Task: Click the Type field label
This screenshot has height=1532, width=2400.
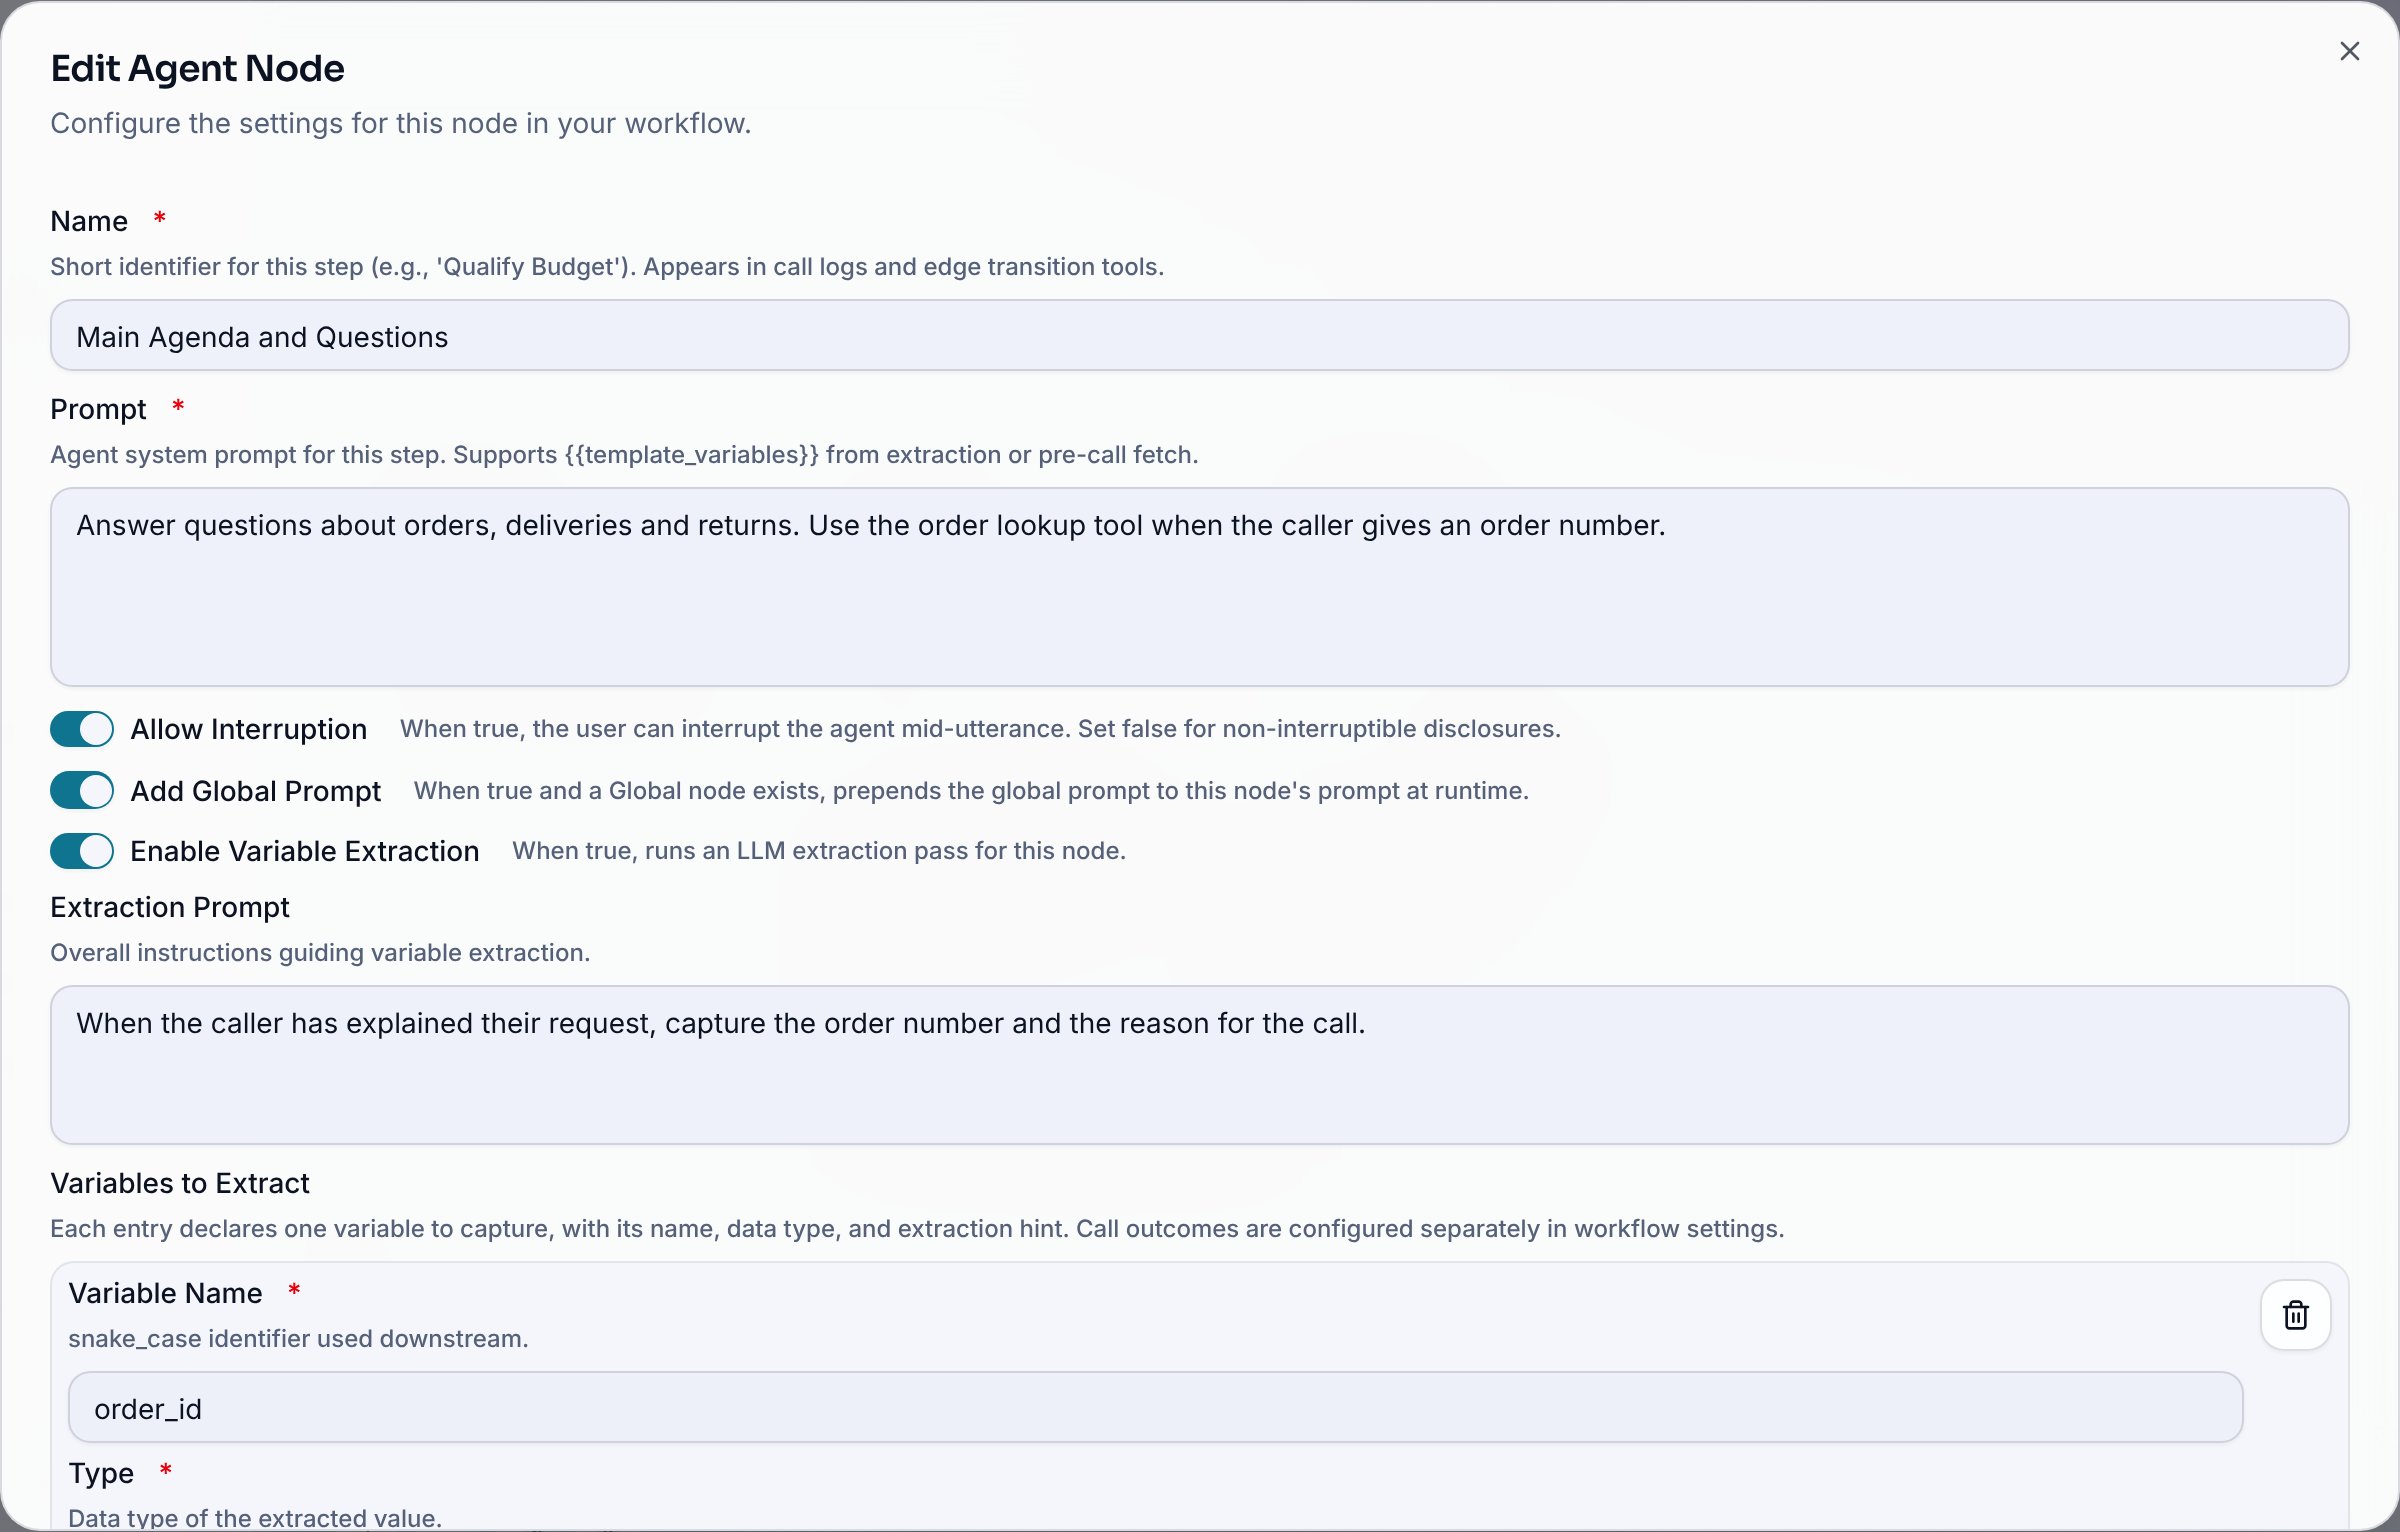Action: (x=101, y=1473)
